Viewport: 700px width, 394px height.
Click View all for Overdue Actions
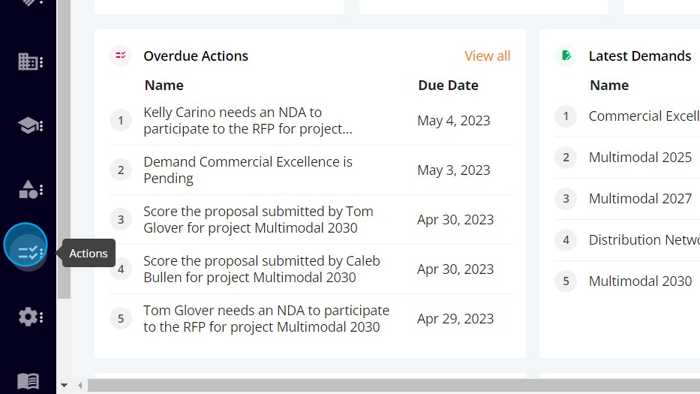tap(487, 56)
